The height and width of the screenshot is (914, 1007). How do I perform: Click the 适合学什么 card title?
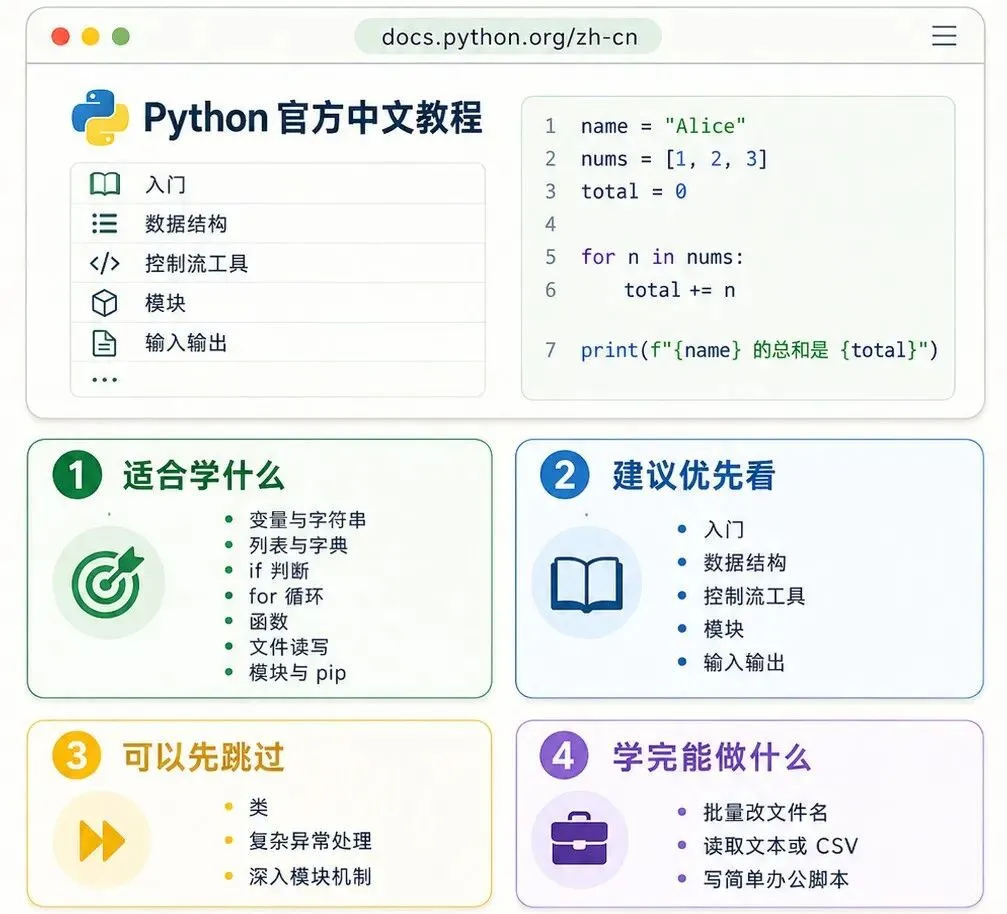pos(204,476)
